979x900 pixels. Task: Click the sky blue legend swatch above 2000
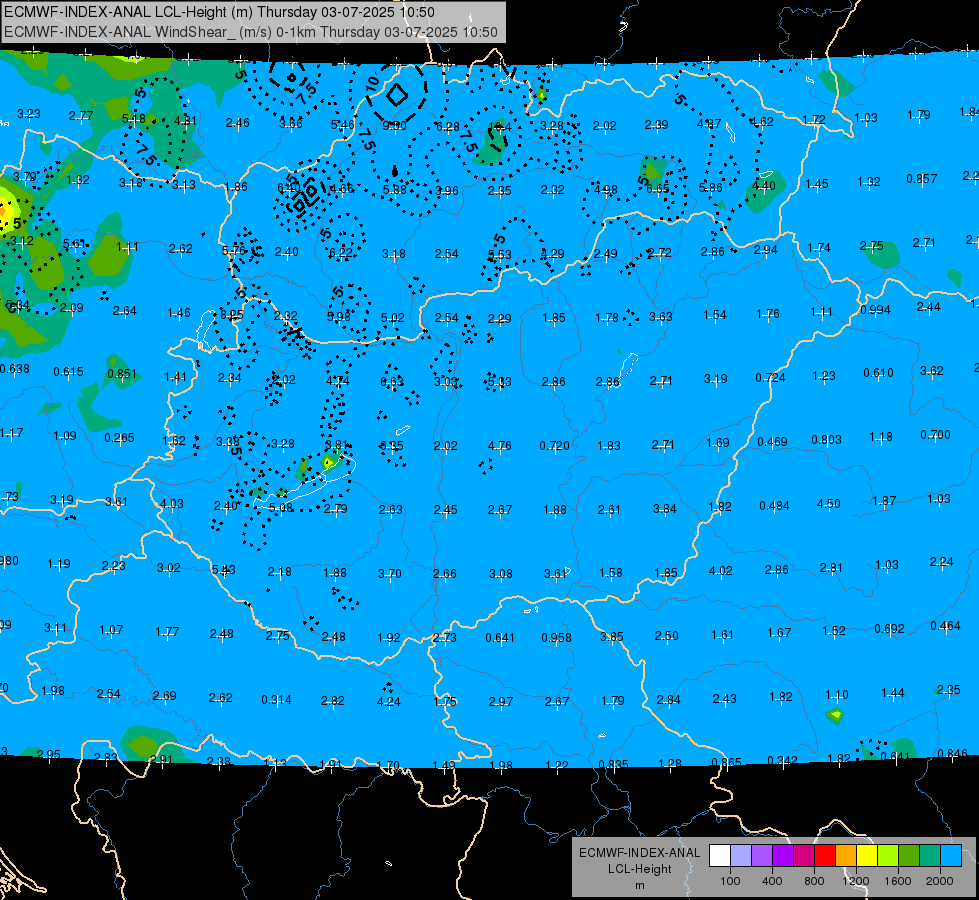(951, 856)
